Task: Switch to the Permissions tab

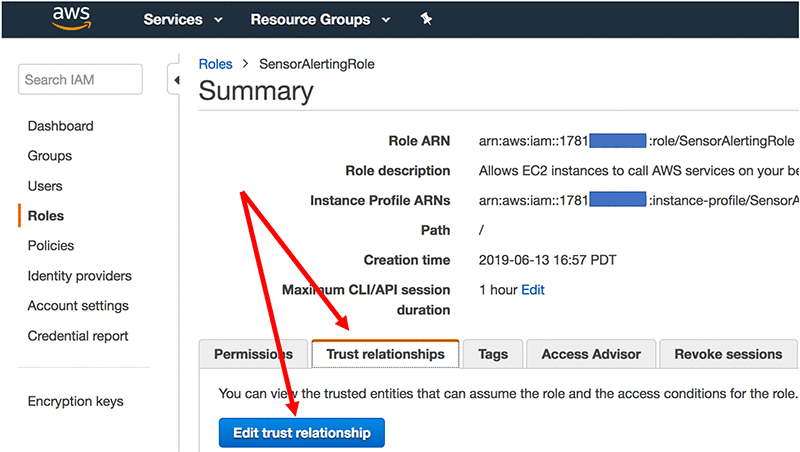Action: 254,354
